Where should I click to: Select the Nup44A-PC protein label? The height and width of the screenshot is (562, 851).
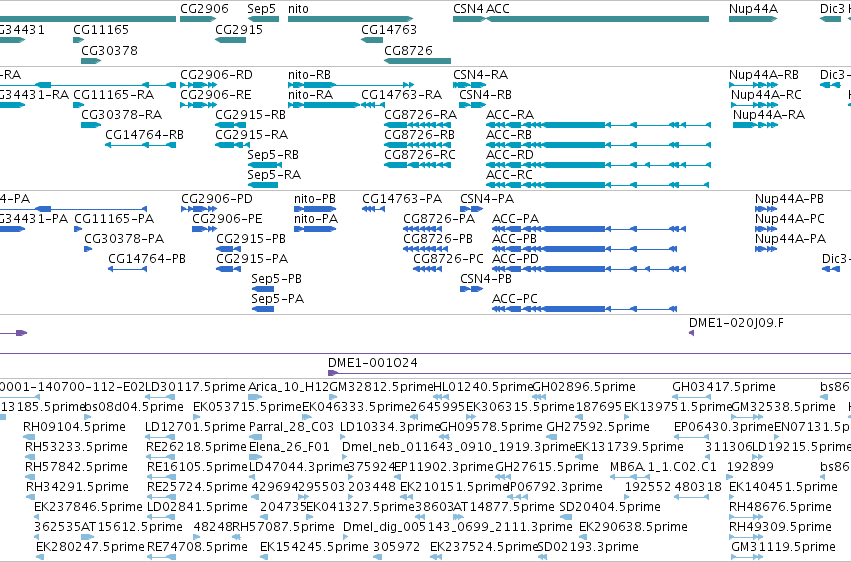[790, 219]
